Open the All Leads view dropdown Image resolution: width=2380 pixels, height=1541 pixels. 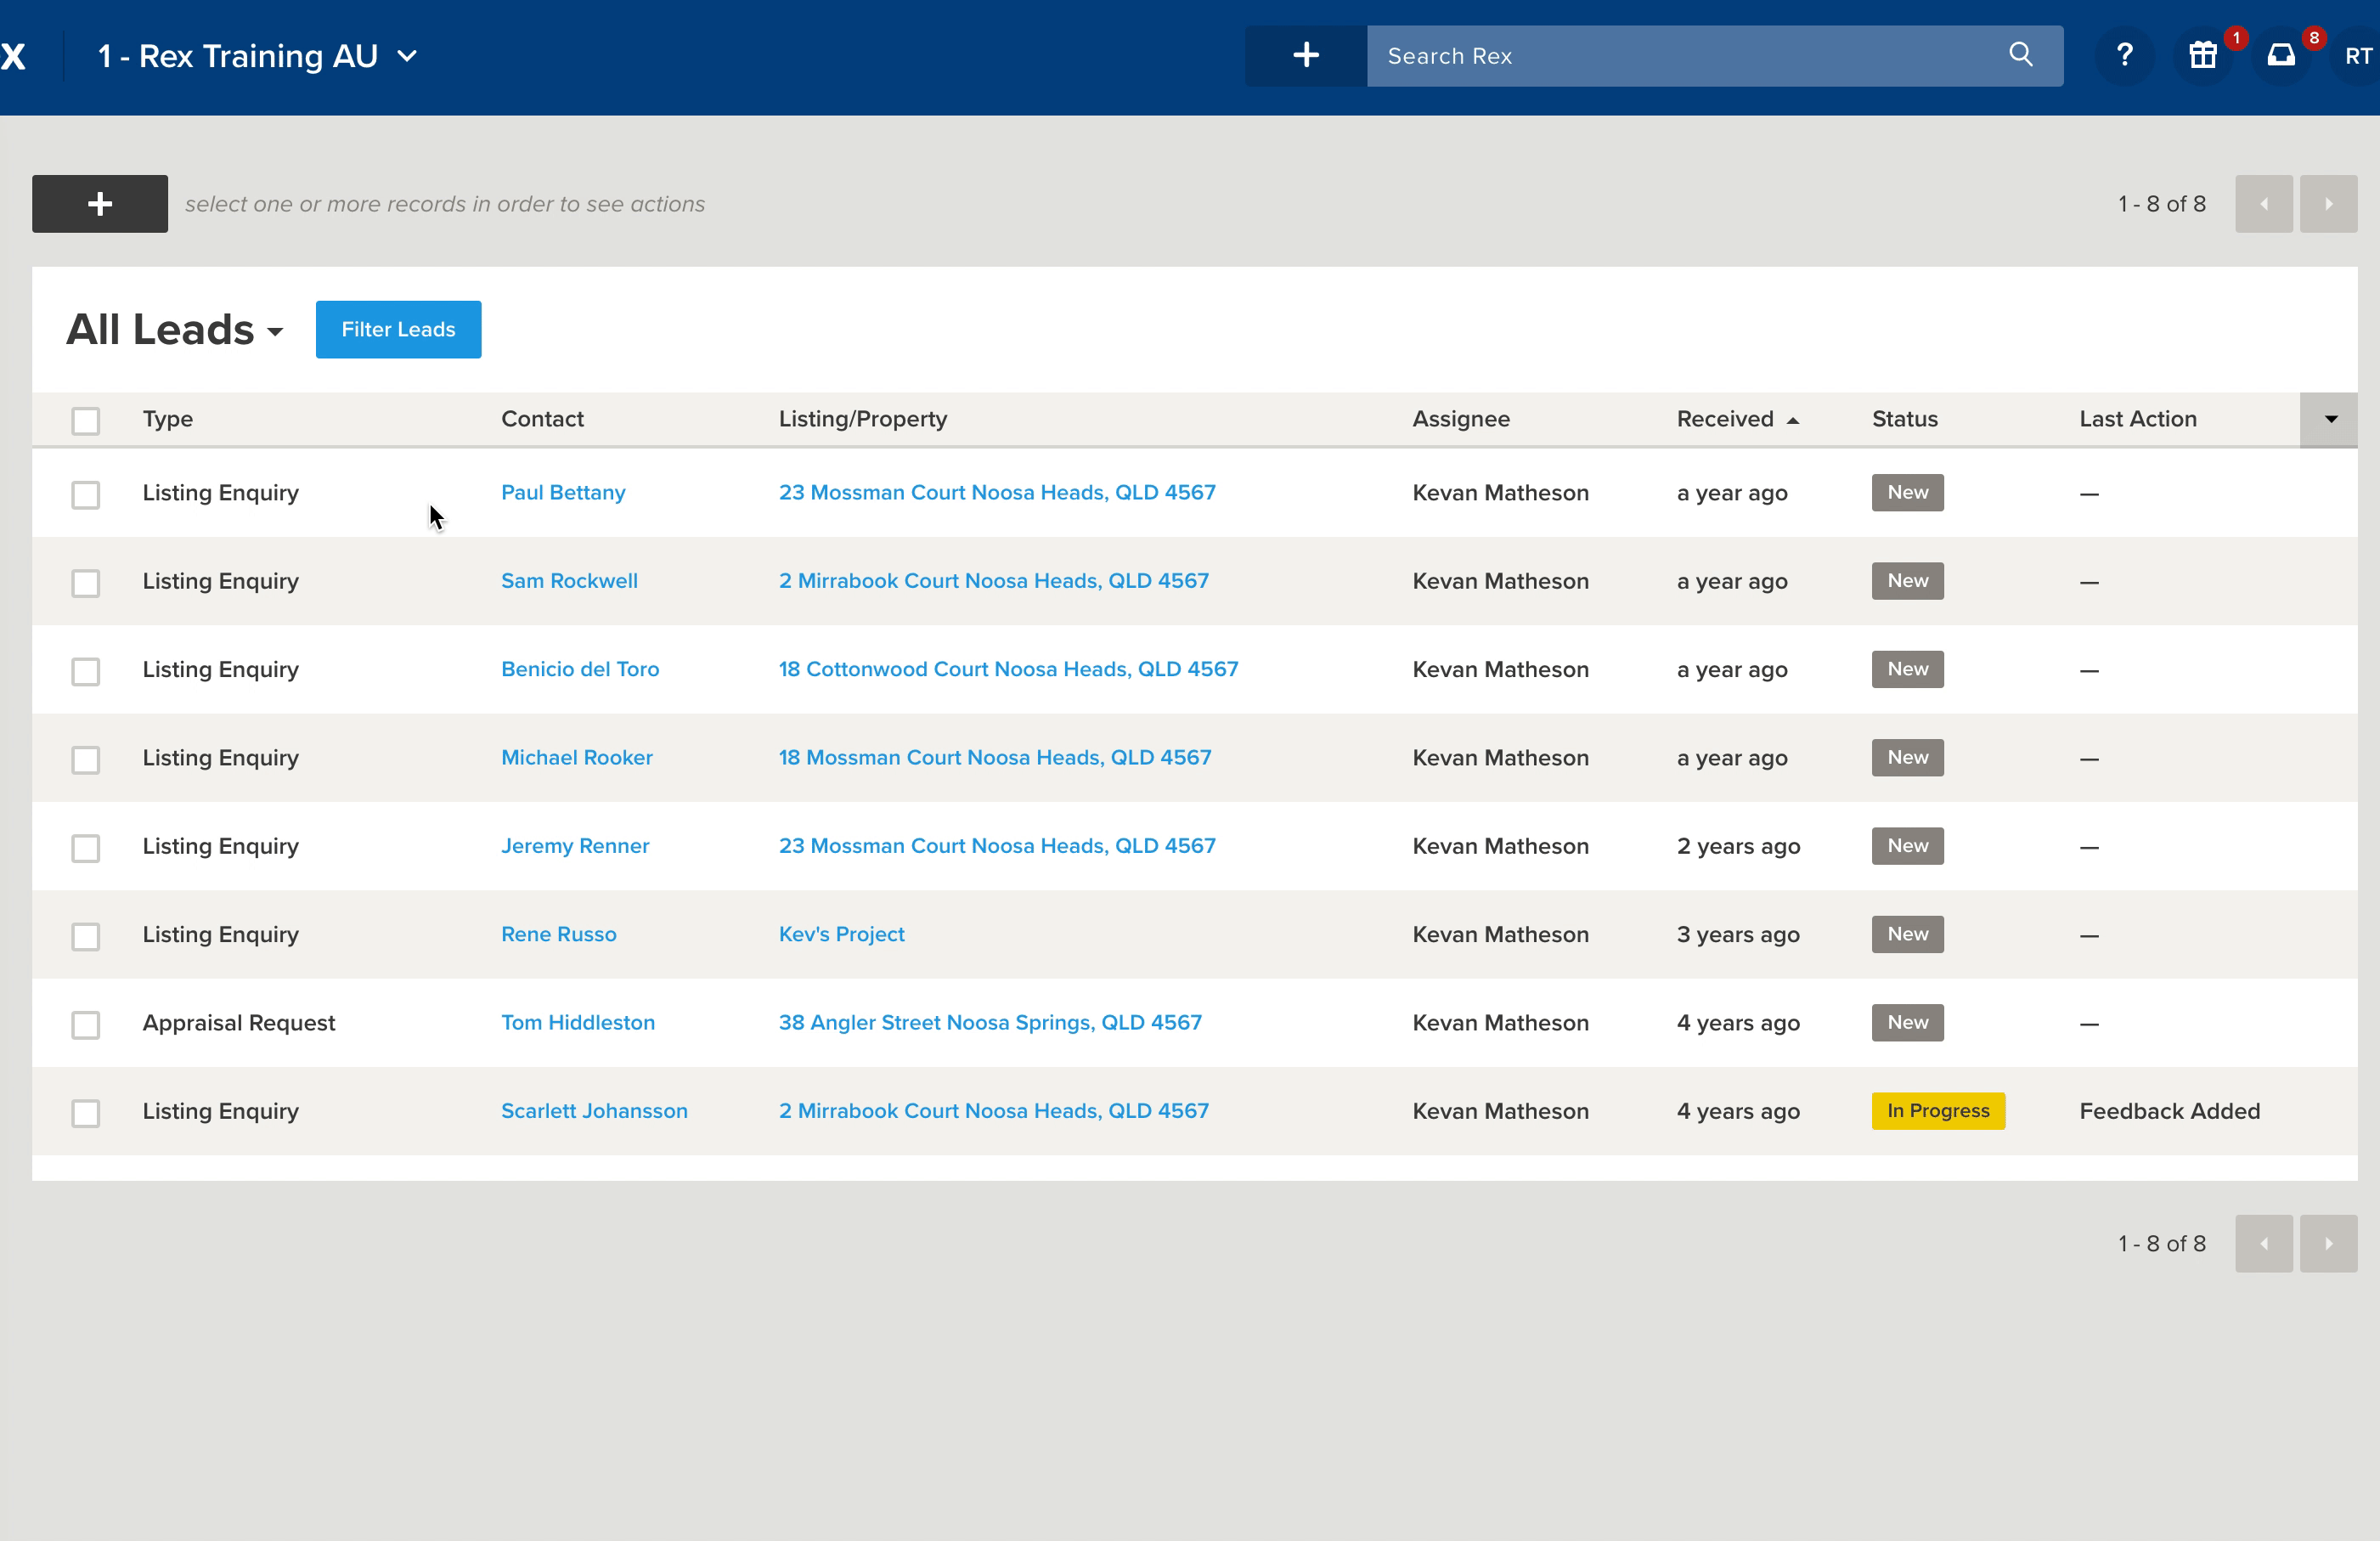[175, 330]
